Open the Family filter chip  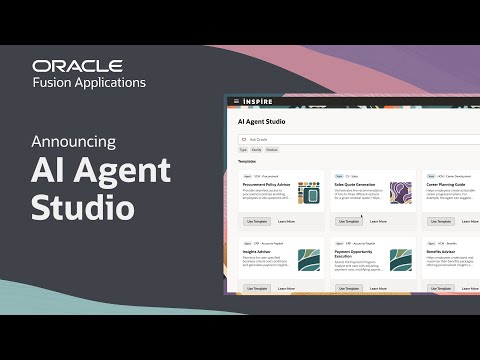(256, 150)
